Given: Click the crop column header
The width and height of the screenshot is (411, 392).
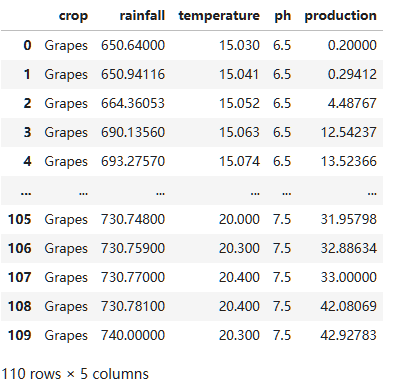Looking at the screenshot, I should pyautogui.click(x=73, y=16).
